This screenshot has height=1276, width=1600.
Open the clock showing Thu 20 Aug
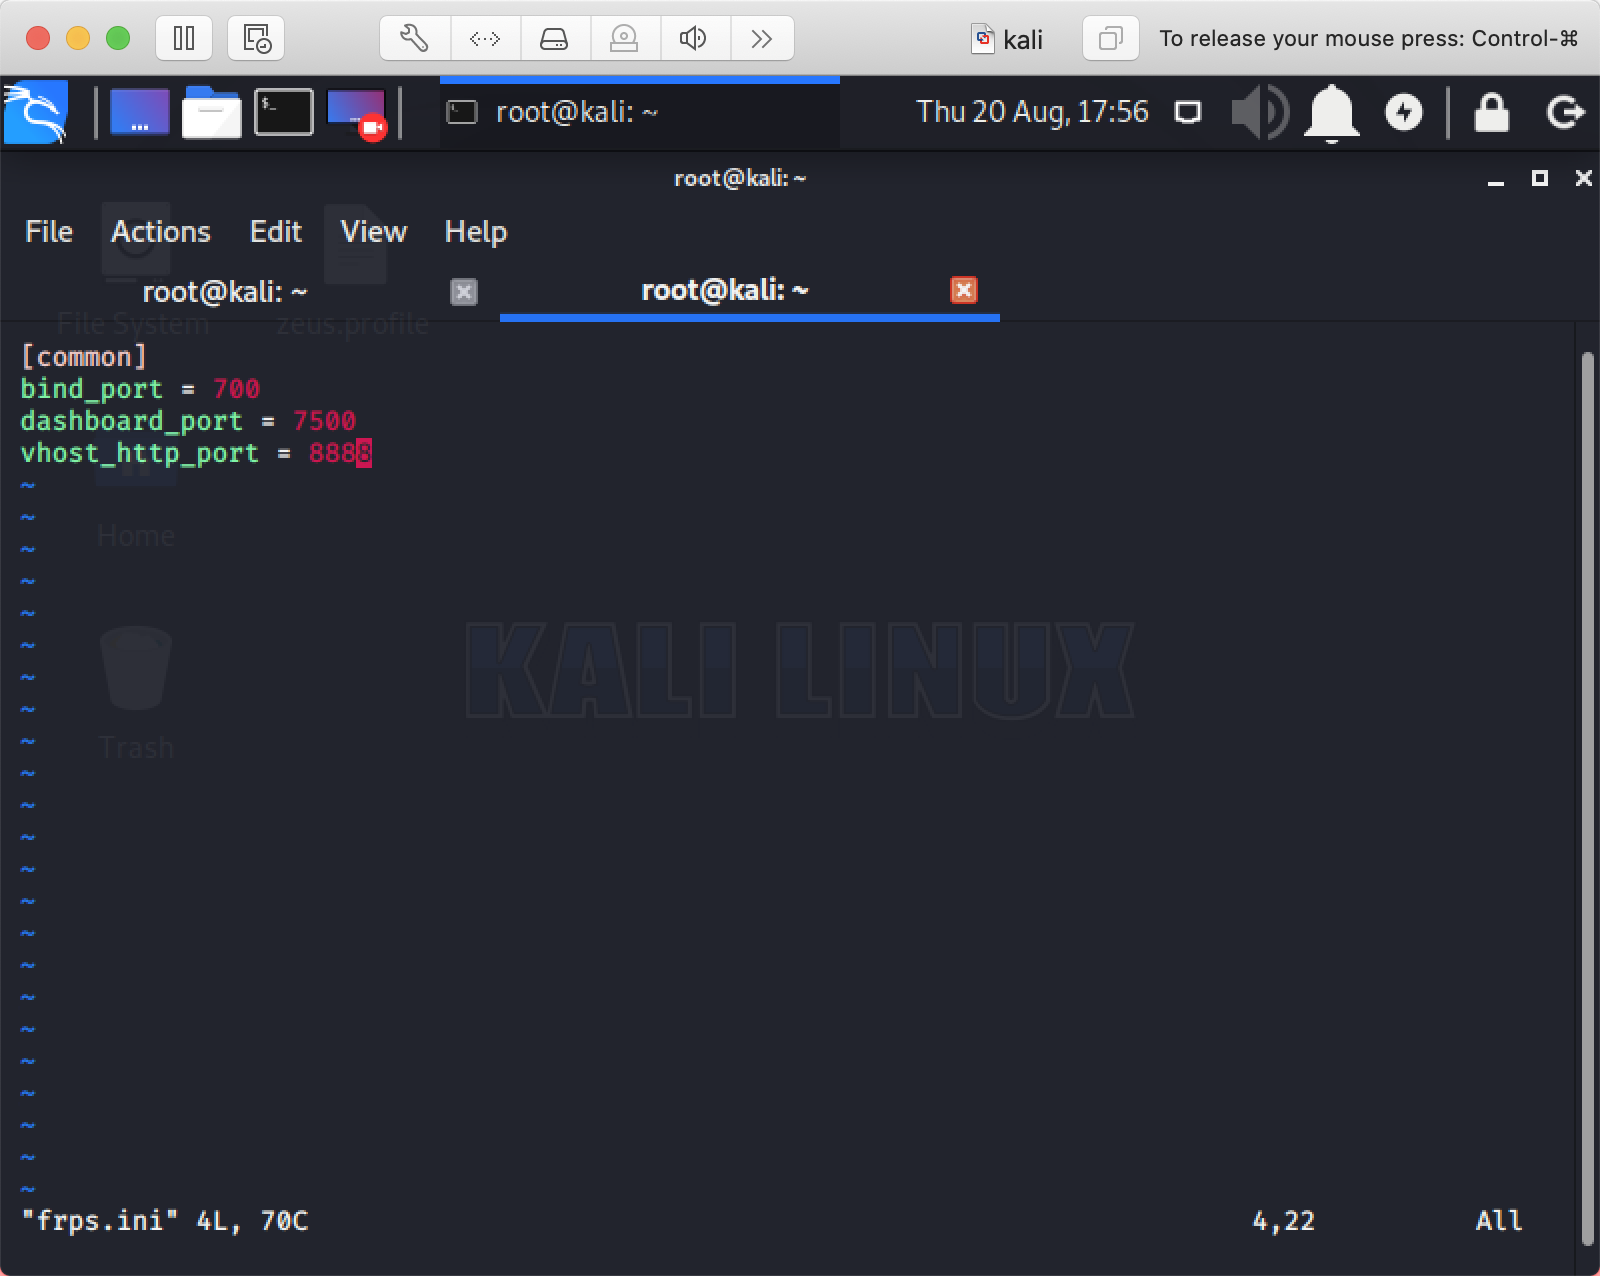click(1032, 111)
